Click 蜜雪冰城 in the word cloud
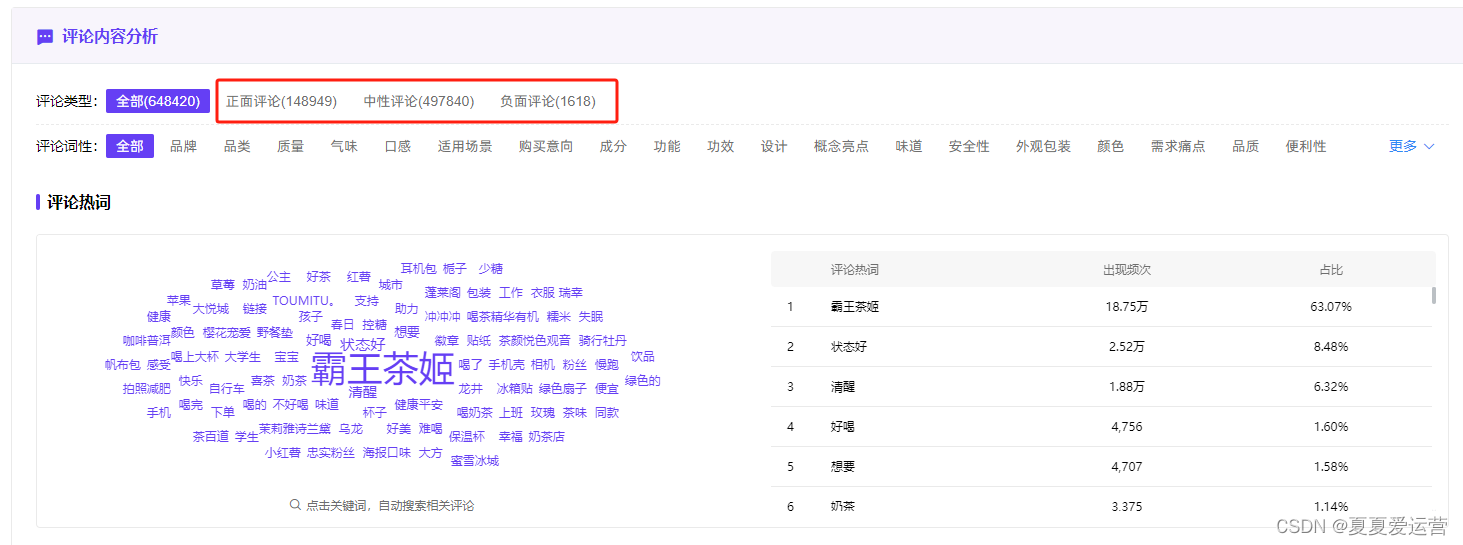 [475, 461]
